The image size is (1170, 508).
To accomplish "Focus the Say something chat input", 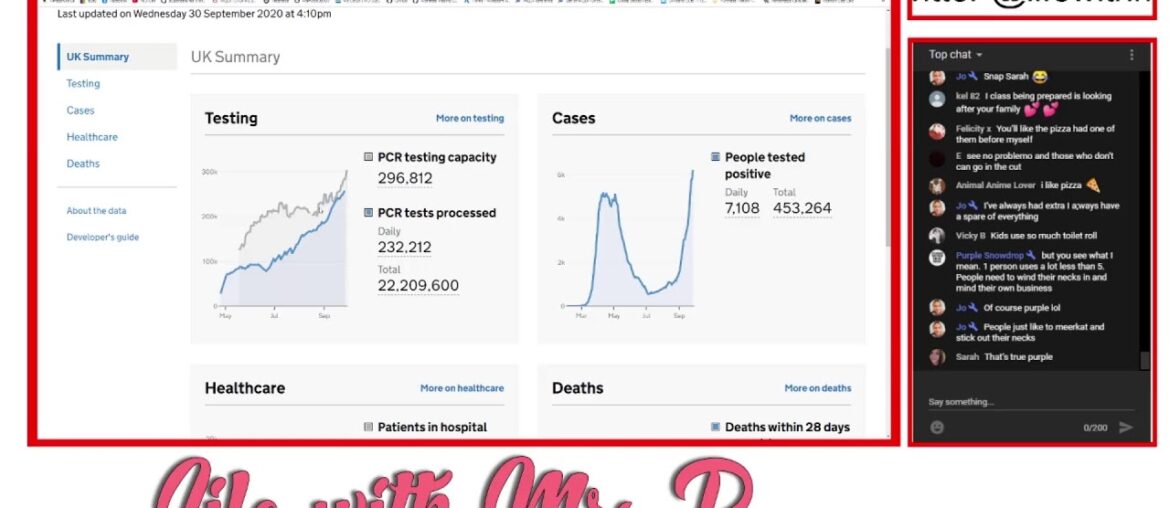I will 1030,402.
